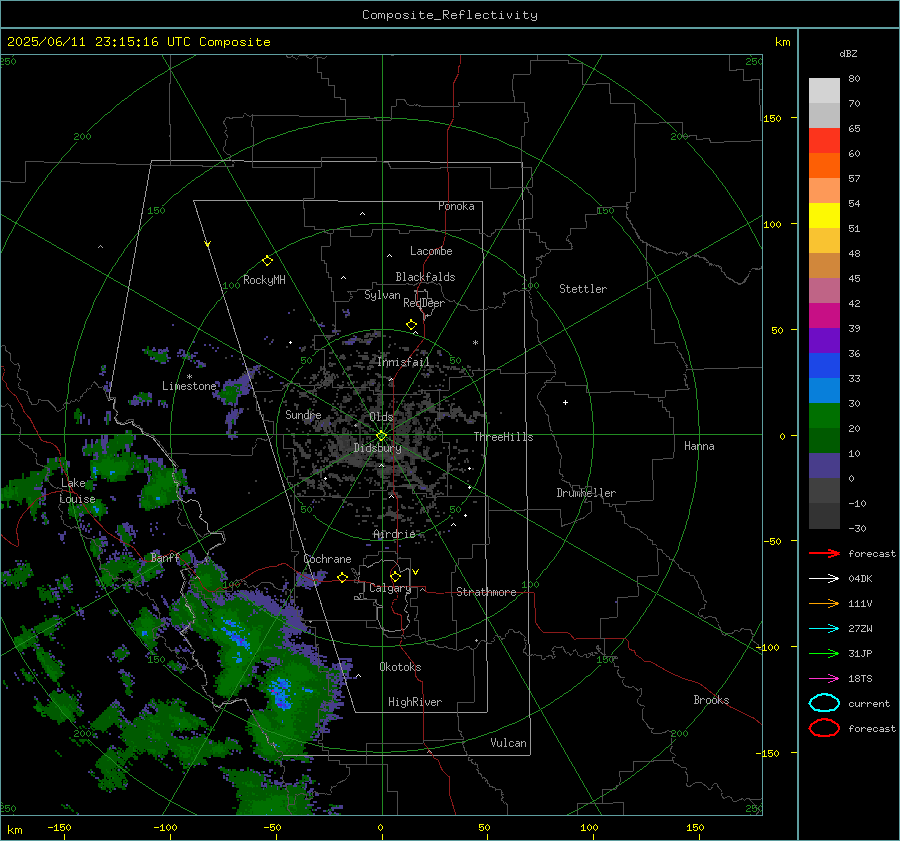Click the Blackfalds city label
Screen dimensions: 900x841
click(x=425, y=277)
